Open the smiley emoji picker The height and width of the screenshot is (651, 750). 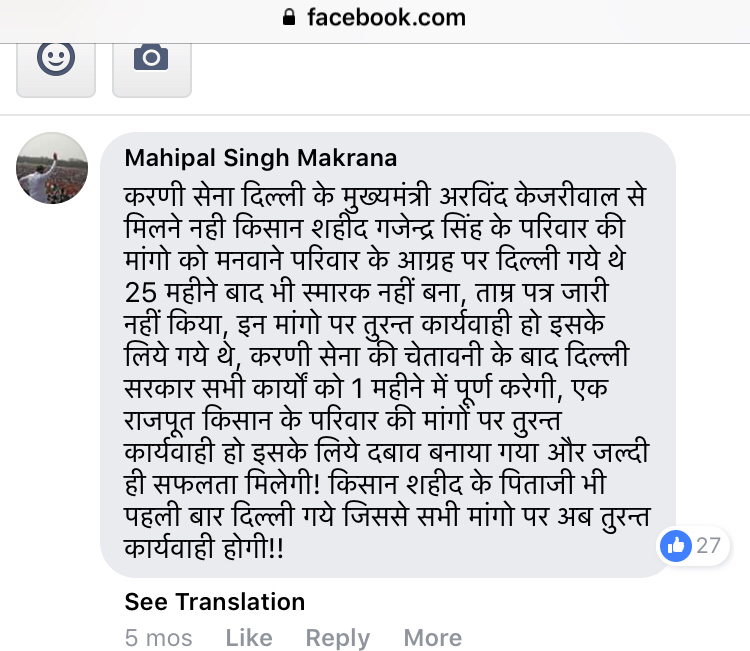[x=56, y=58]
